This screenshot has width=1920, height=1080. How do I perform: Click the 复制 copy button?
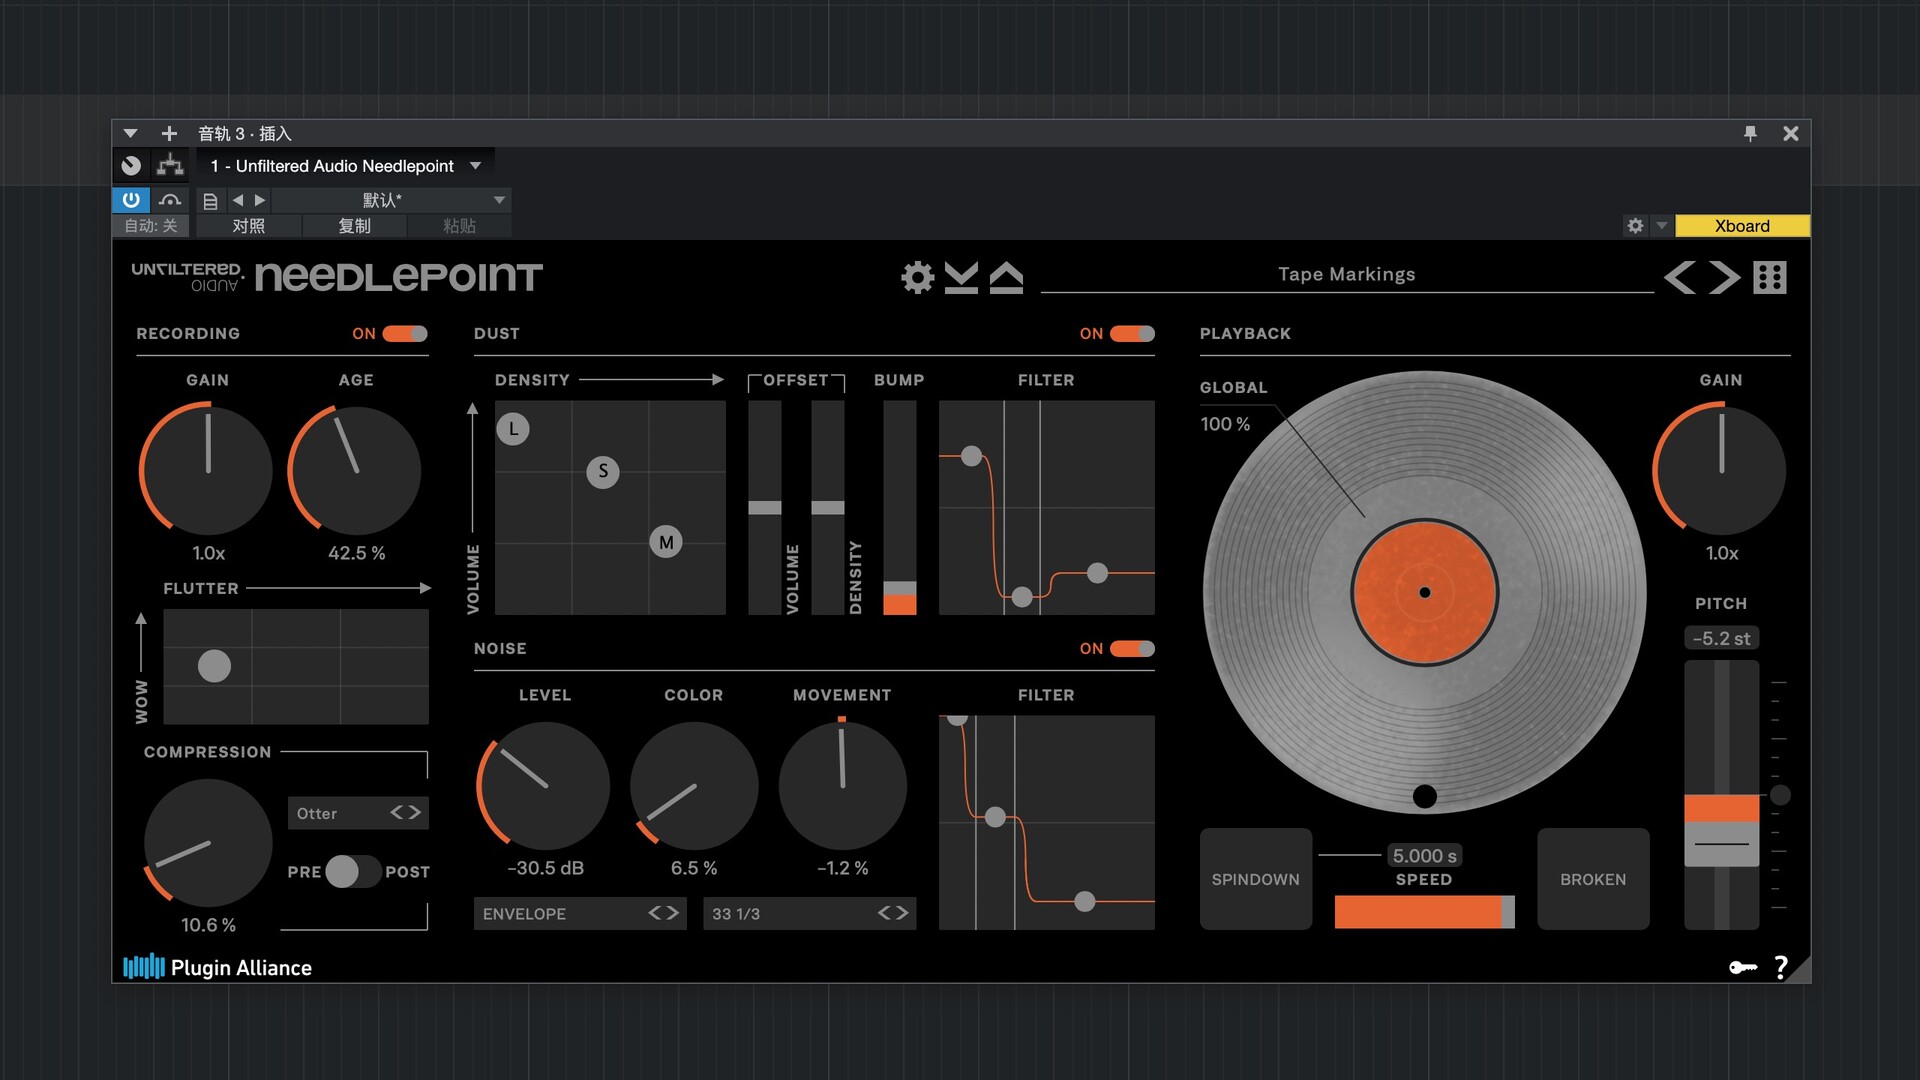(354, 226)
